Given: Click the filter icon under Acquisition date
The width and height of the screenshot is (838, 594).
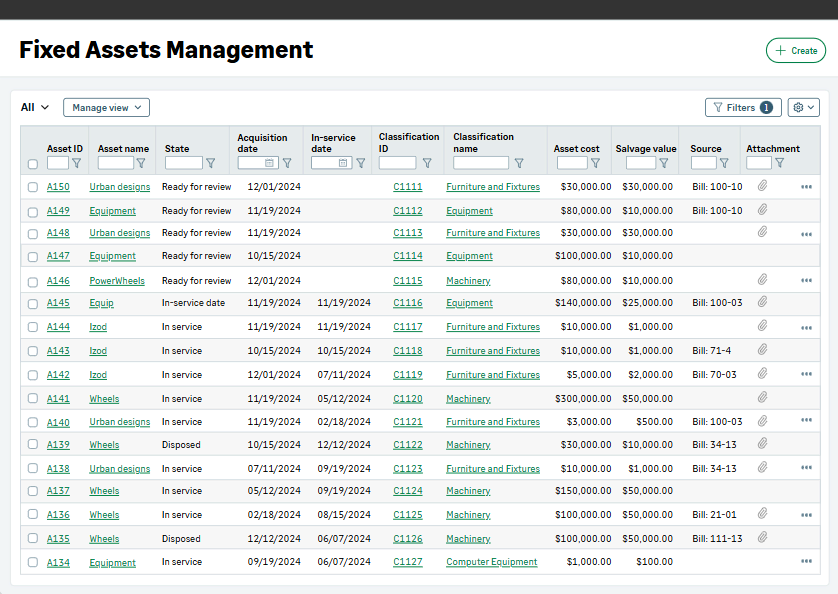Looking at the screenshot, I should (x=287, y=163).
